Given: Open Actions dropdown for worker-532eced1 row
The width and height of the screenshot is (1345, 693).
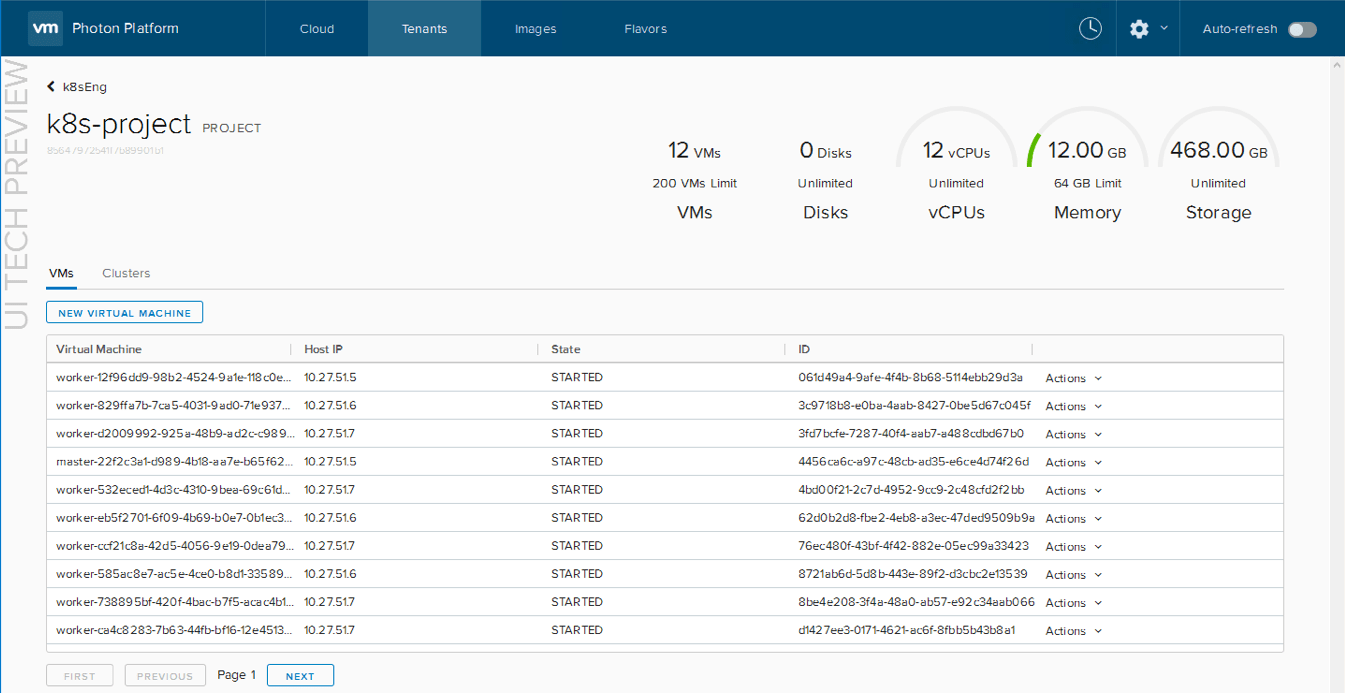Looking at the screenshot, I should tap(1074, 490).
